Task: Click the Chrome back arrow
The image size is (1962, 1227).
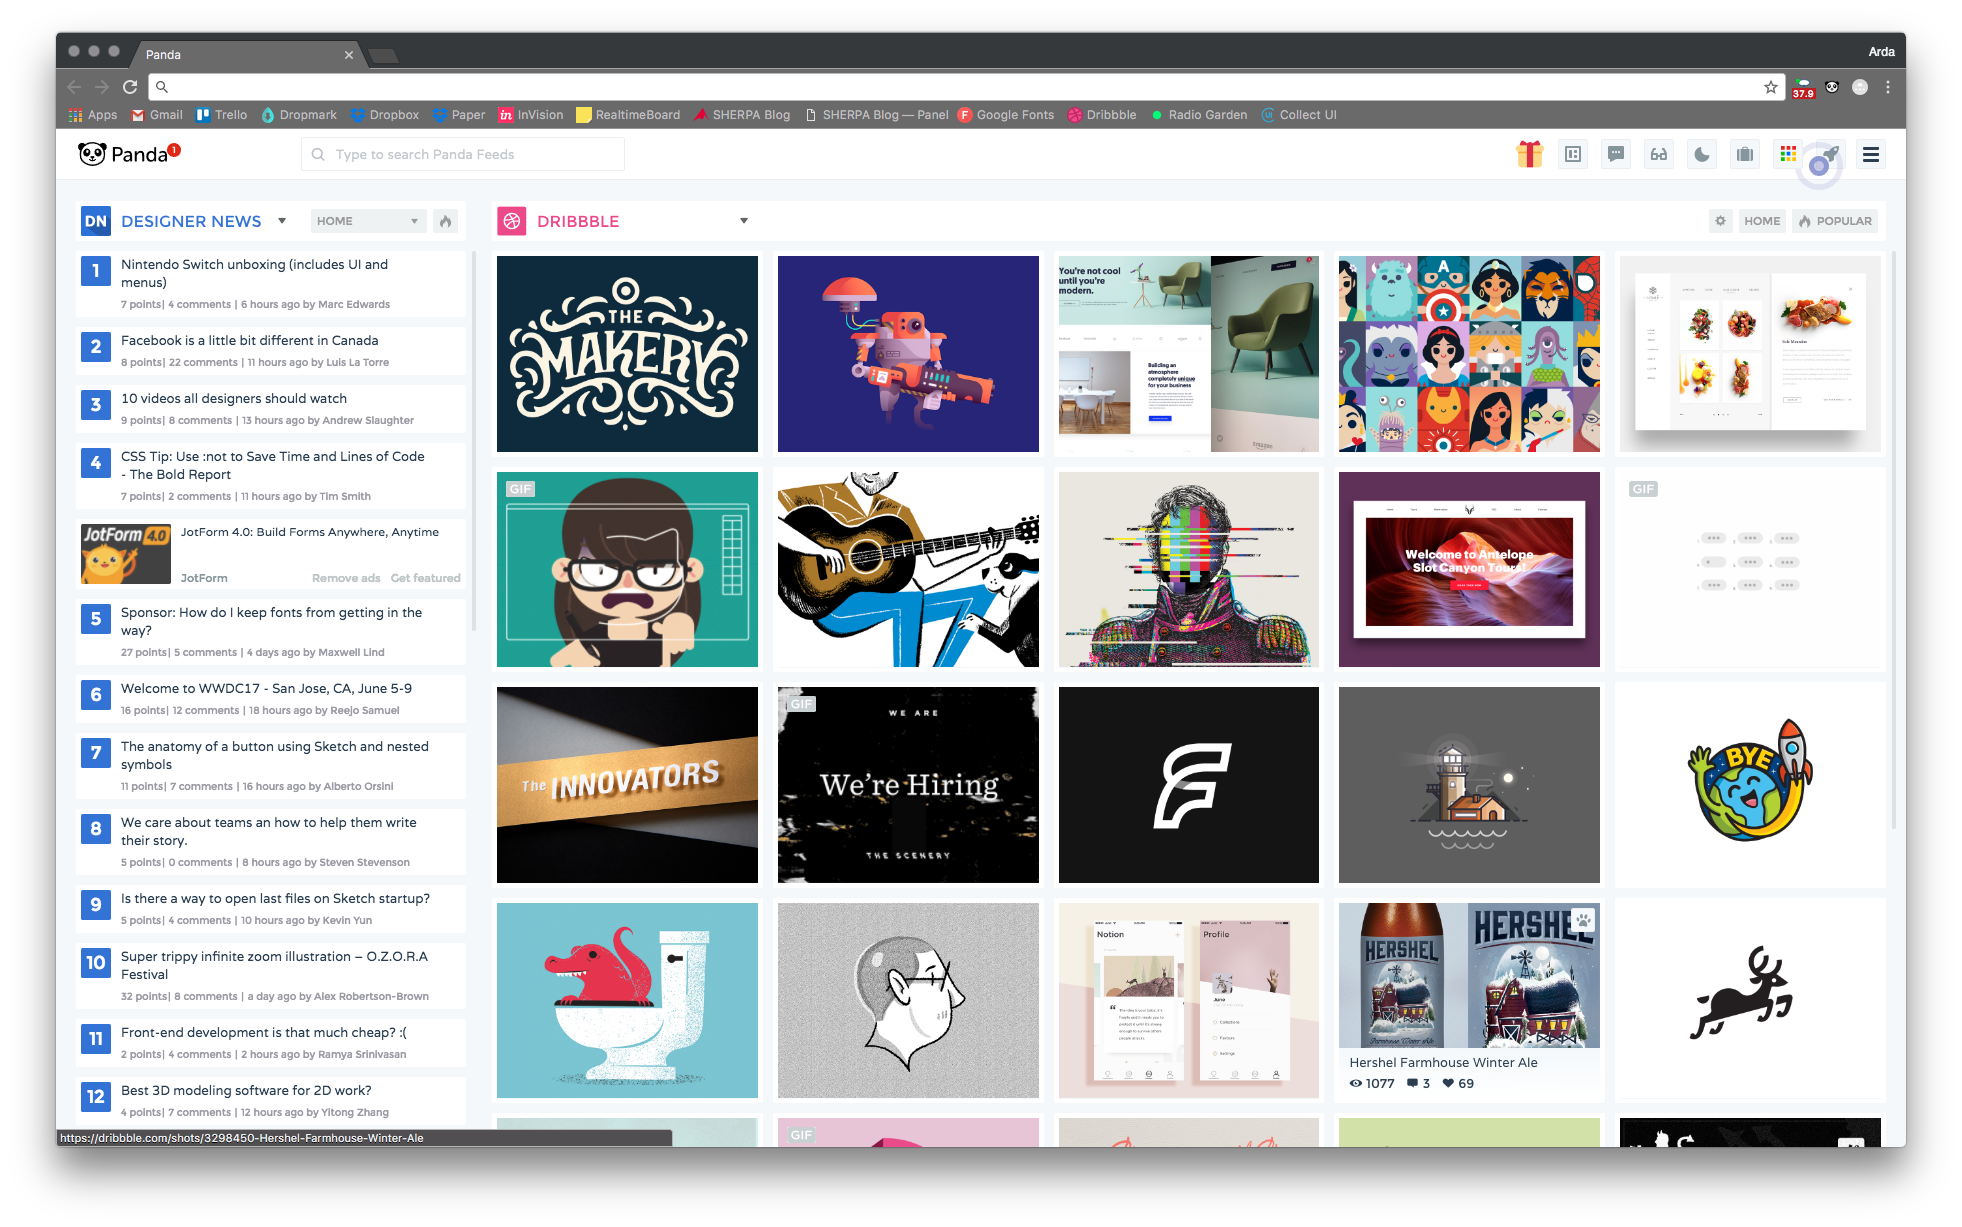Action: pos(75,87)
